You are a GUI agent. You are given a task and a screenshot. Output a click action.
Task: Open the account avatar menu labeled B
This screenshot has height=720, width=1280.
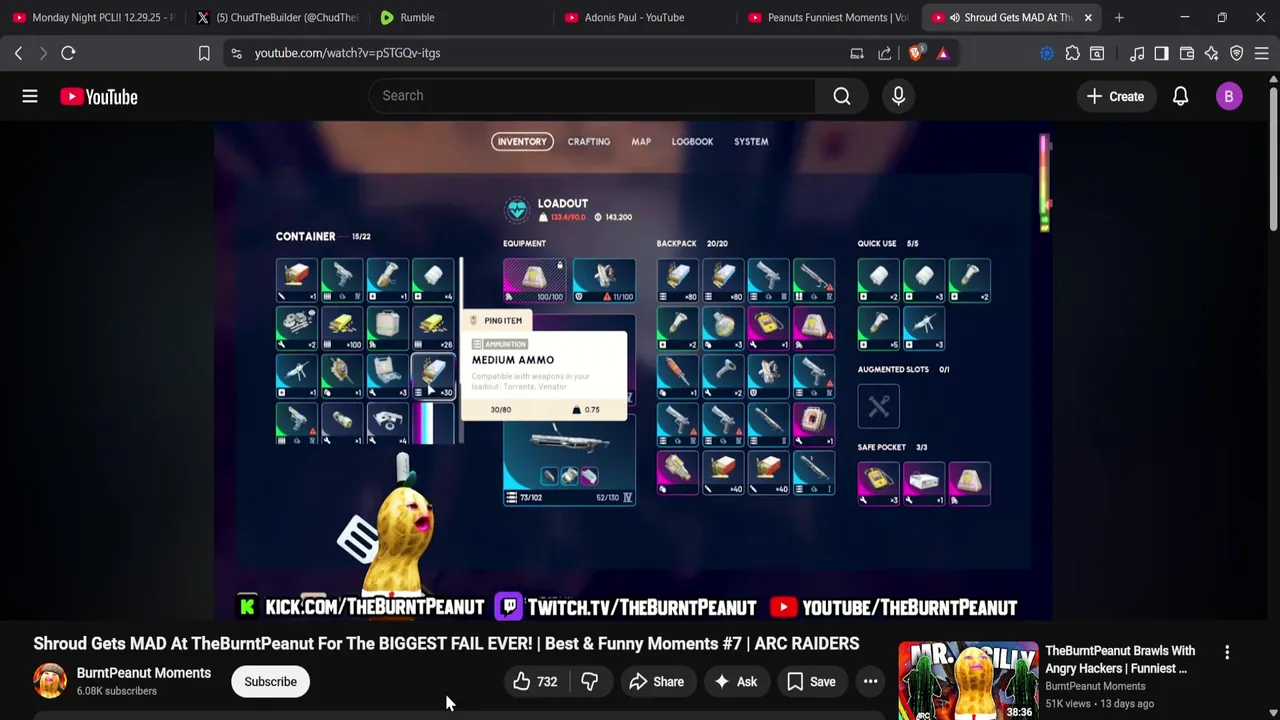(1229, 97)
